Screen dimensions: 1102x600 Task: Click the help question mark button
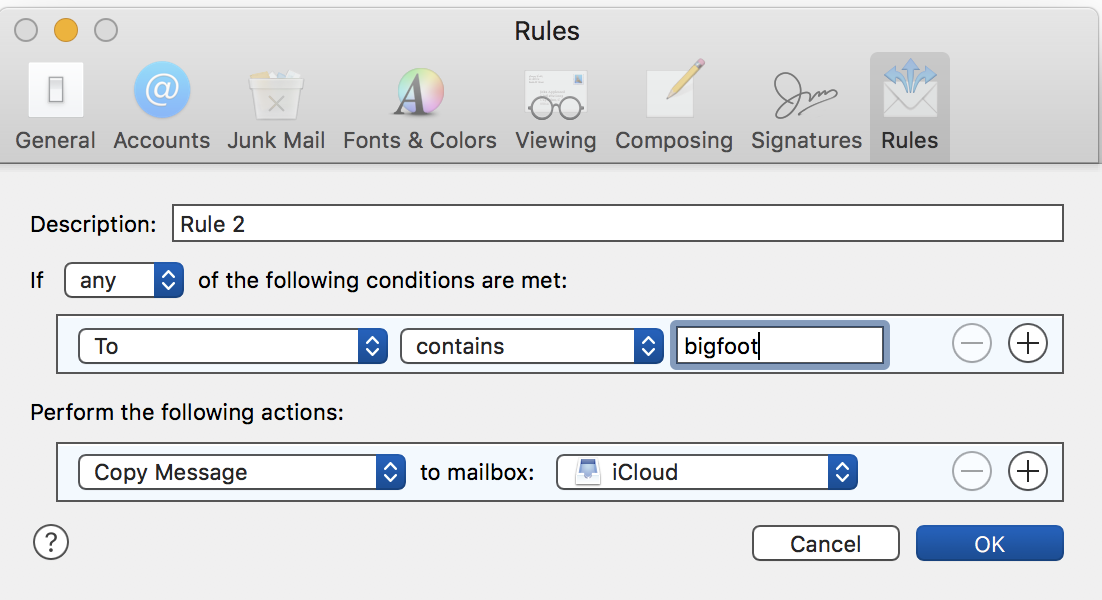(51, 543)
